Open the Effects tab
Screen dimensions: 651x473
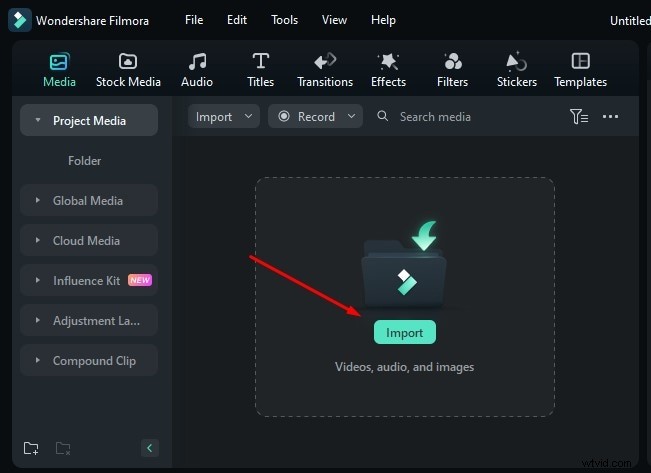click(388, 70)
